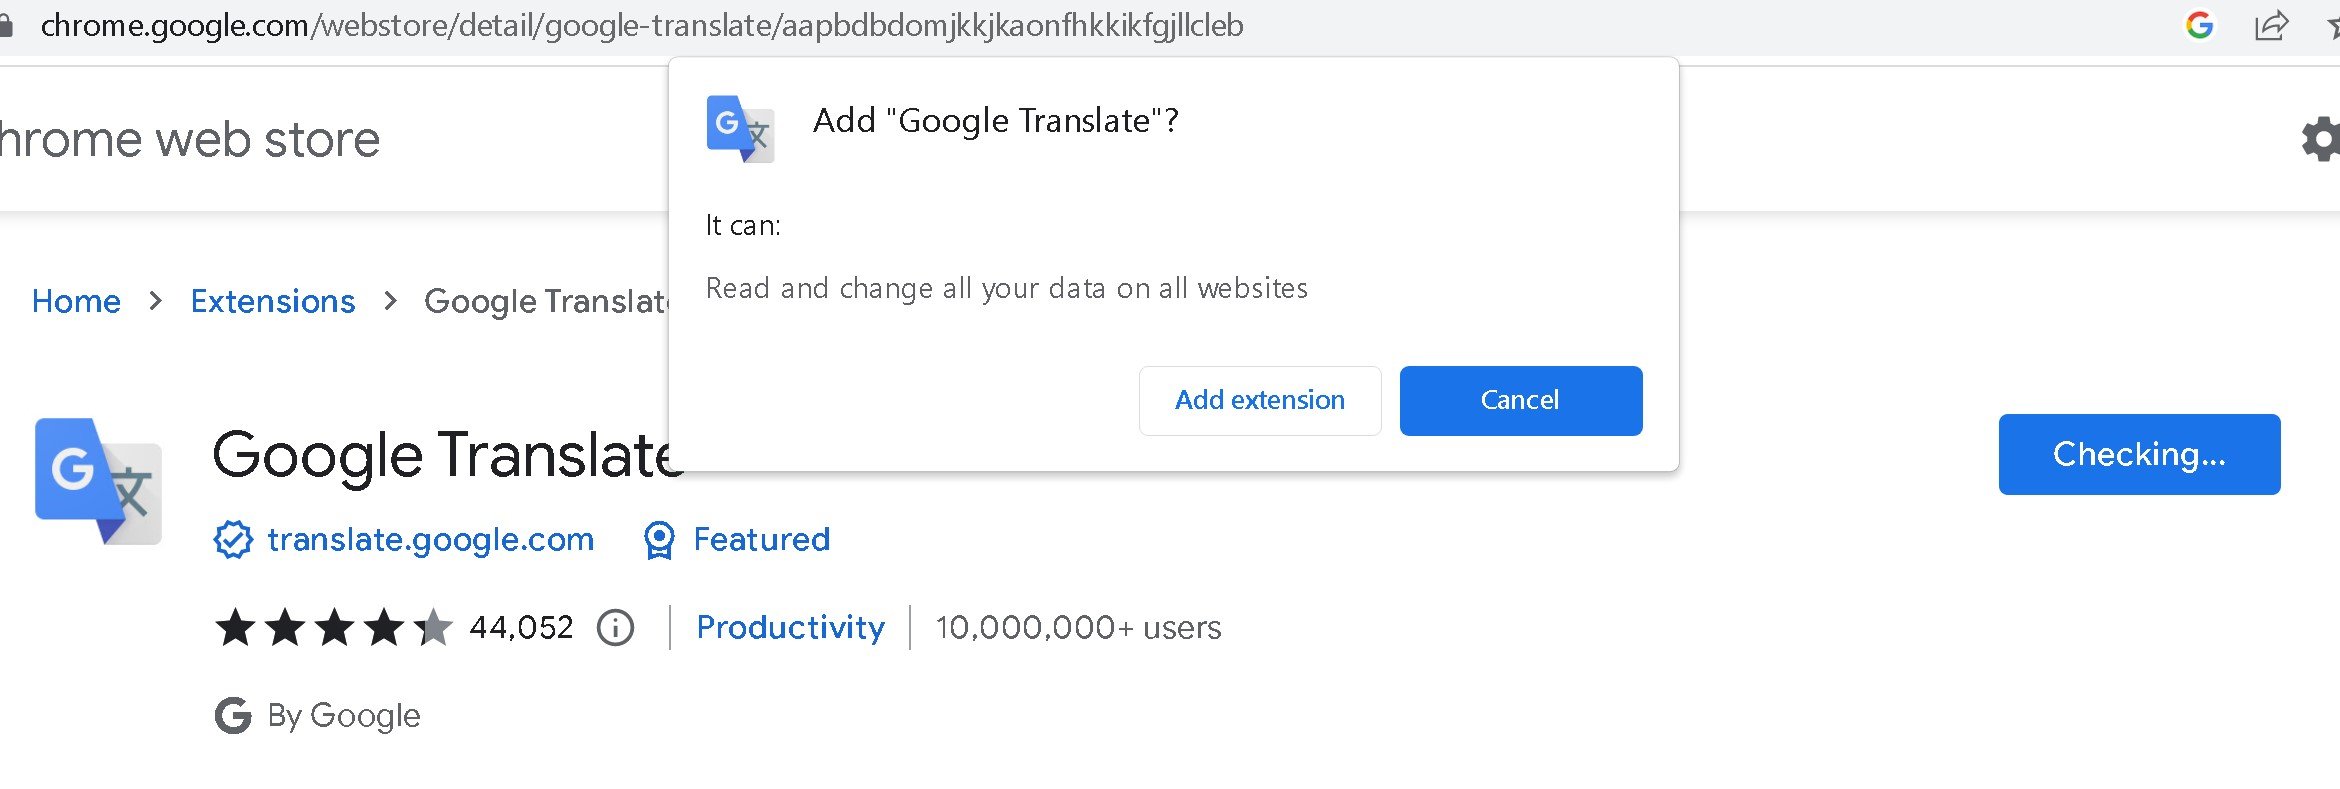Screen dimensions: 2340x789
Task: Click the Add extension button
Action: [1260, 400]
